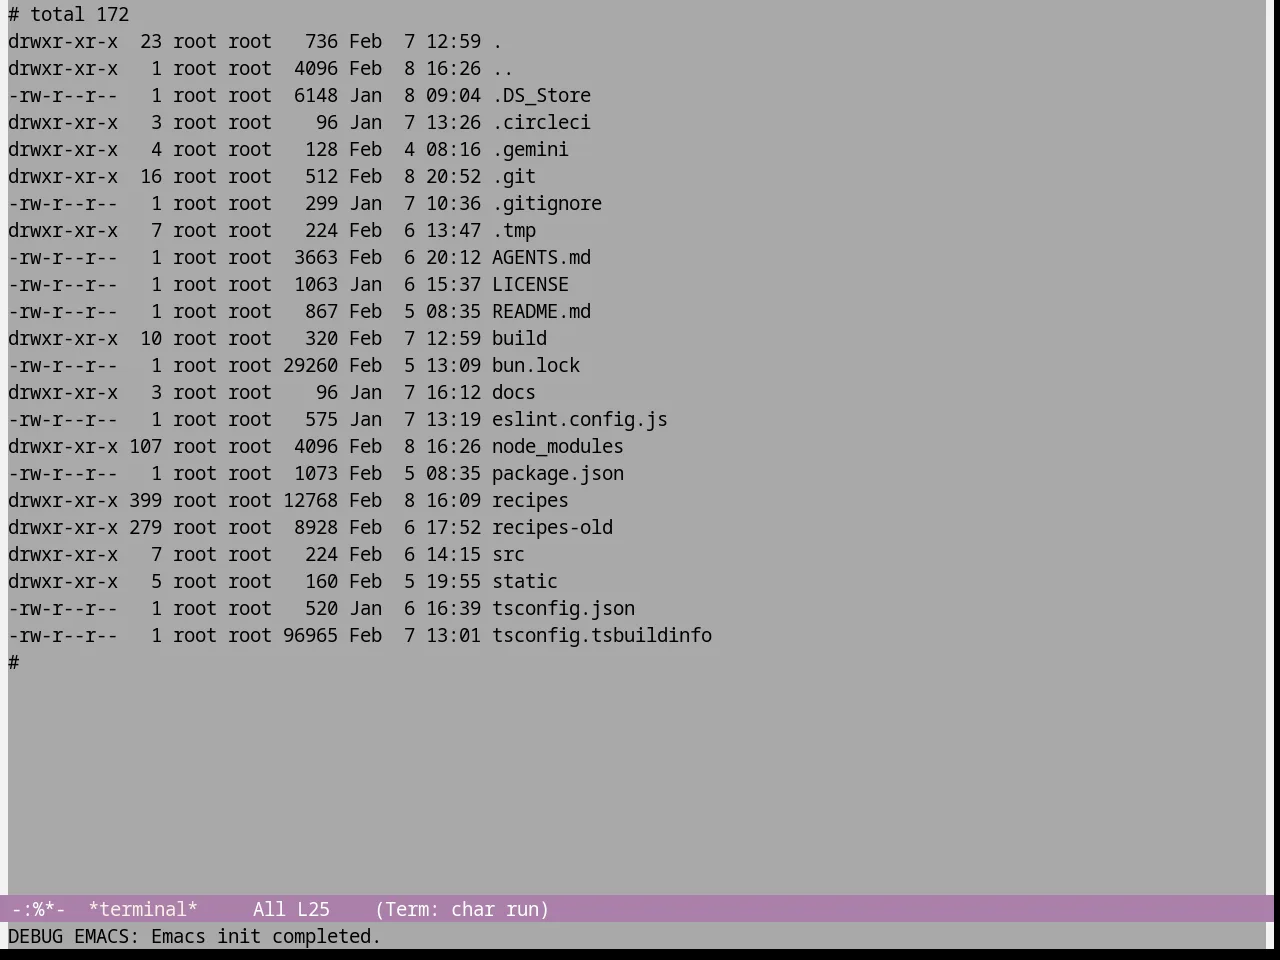Click the 8928 size value for recipes-old

(x=316, y=527)
